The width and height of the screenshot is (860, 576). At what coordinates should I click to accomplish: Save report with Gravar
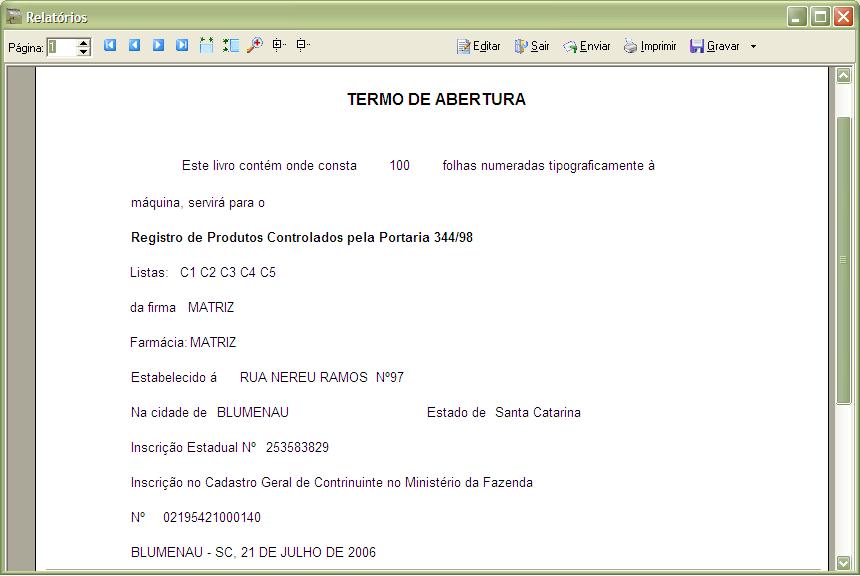pos(715,46)
